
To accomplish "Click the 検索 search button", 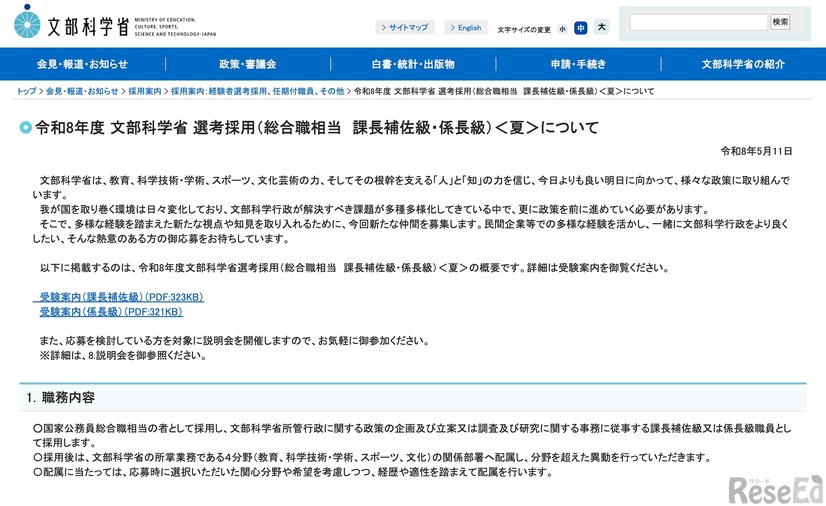I will coord(780,22).
